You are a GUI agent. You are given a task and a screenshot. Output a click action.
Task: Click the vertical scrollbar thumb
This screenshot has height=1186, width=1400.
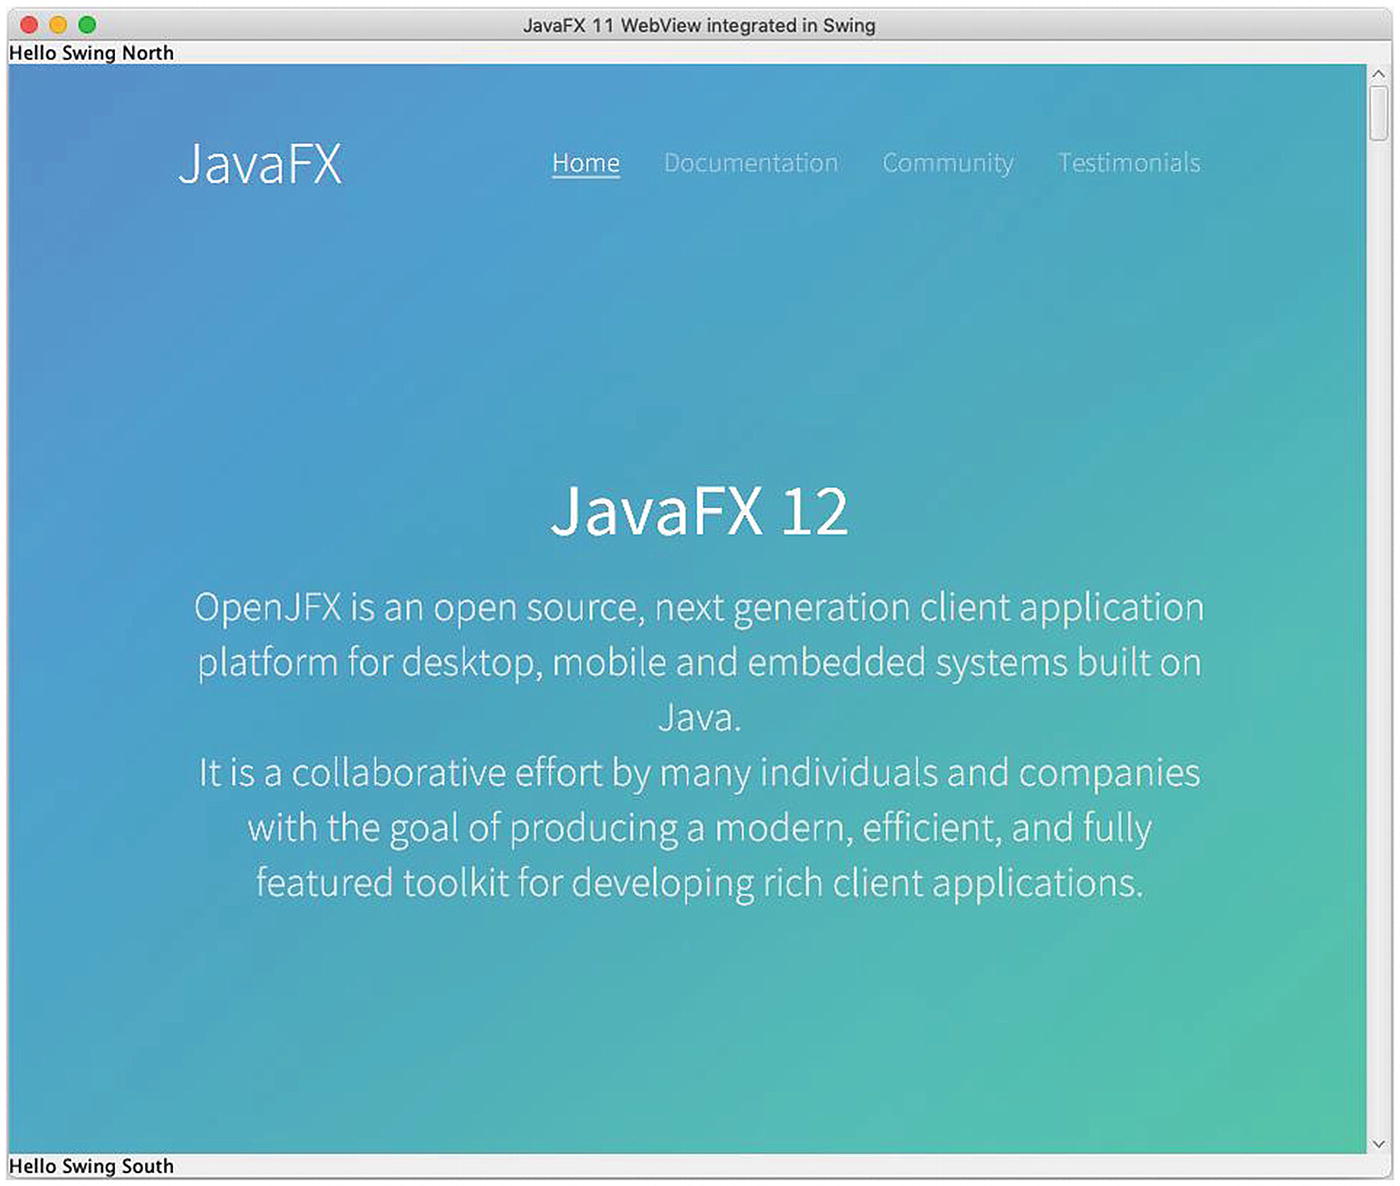(1379, 113)
